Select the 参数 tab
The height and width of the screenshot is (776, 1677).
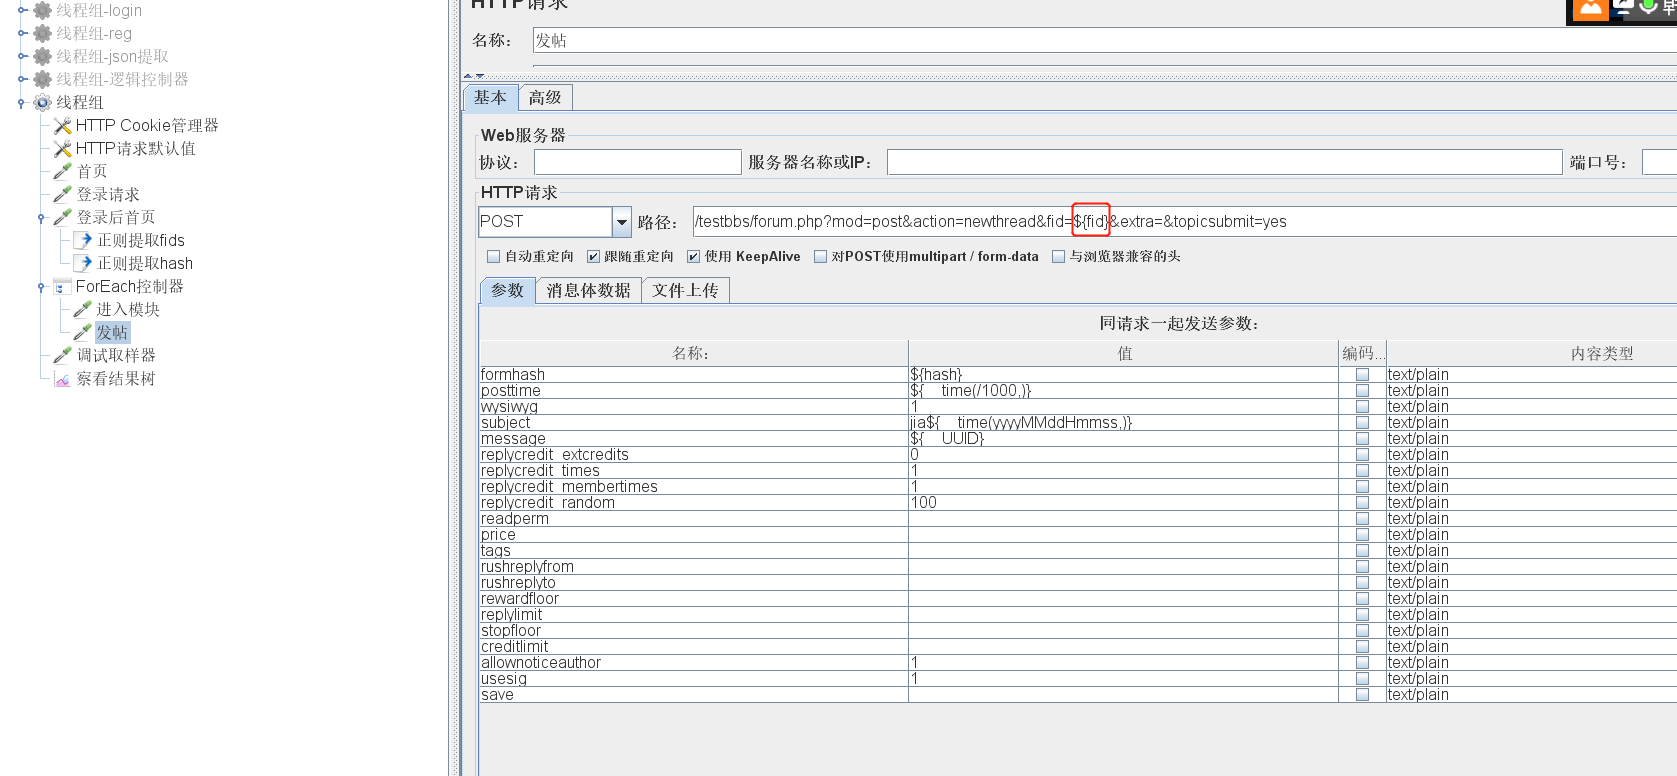pyautogui.click(x=508, y=290)
